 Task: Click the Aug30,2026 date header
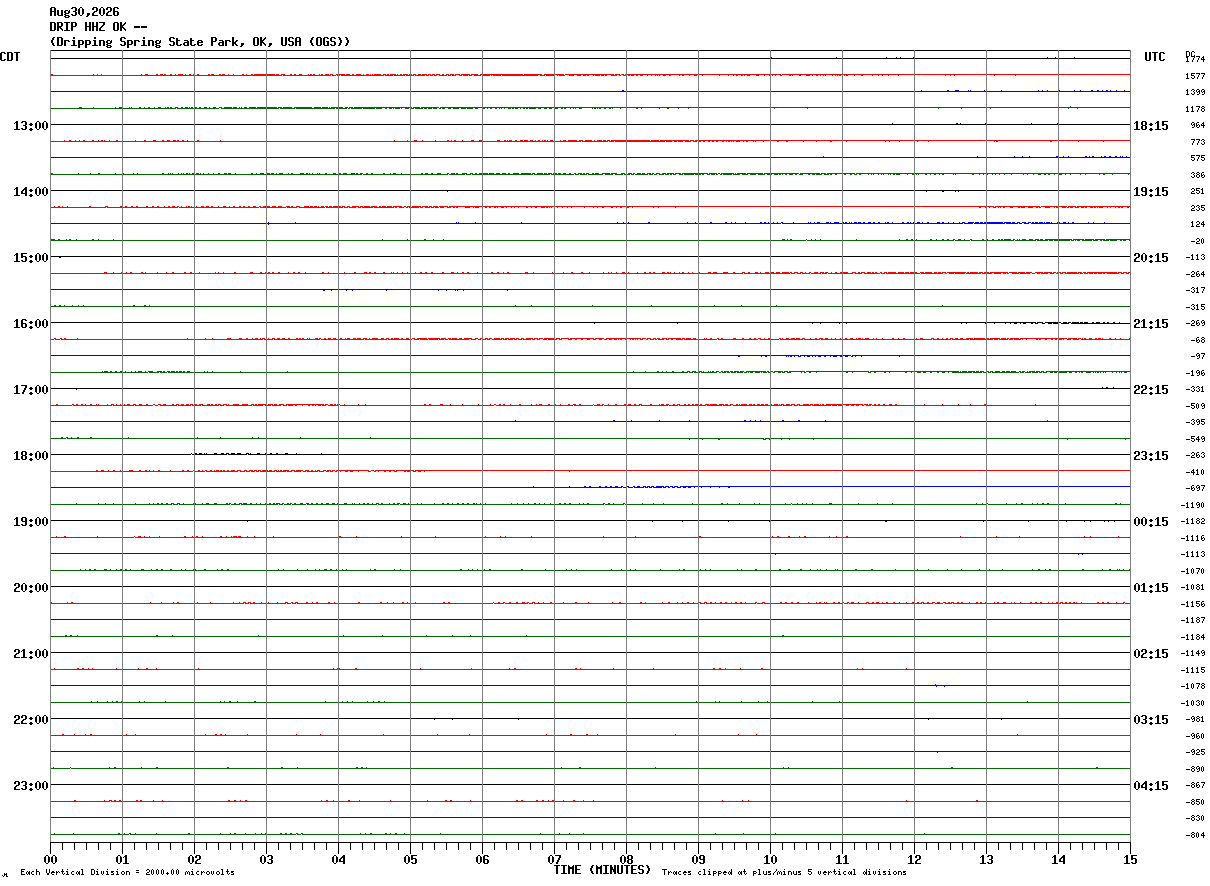click(84, 12)
